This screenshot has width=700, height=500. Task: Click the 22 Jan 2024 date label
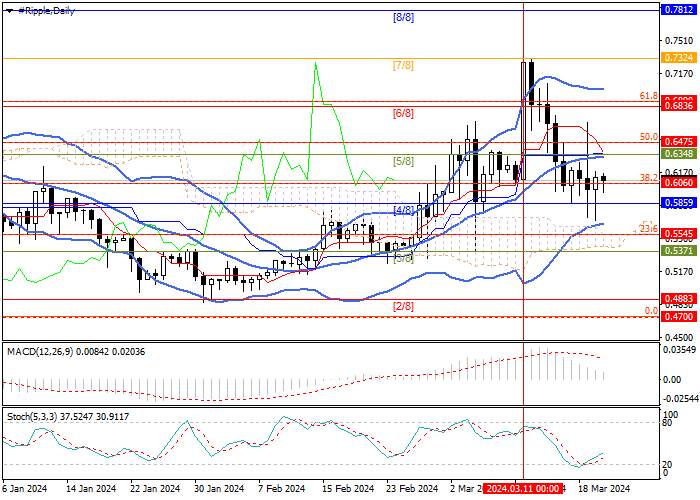click(x=155, y=488)
